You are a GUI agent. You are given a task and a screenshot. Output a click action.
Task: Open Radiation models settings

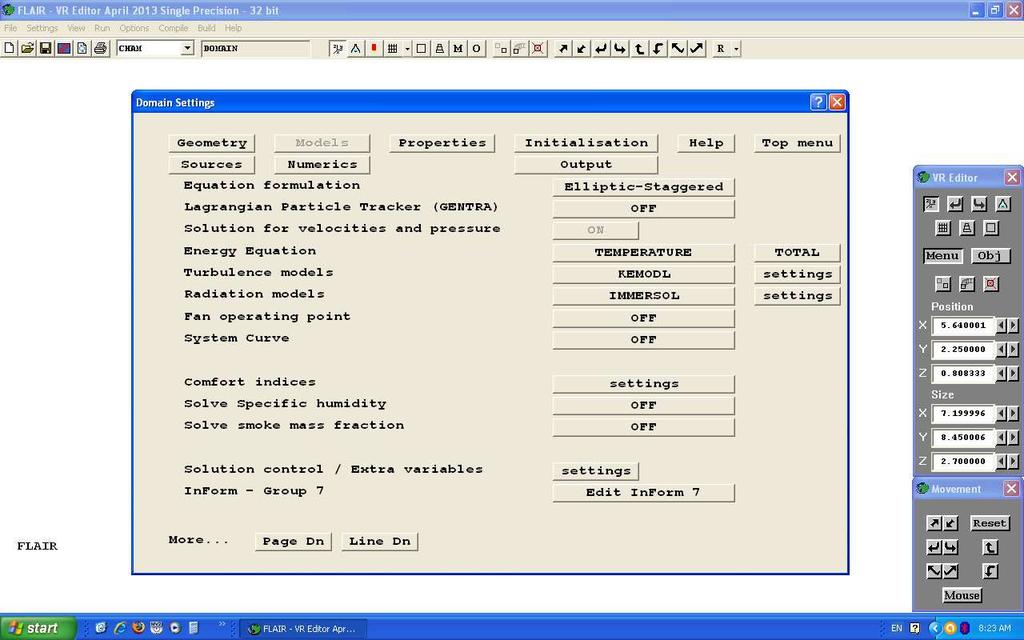pos(797,296)
